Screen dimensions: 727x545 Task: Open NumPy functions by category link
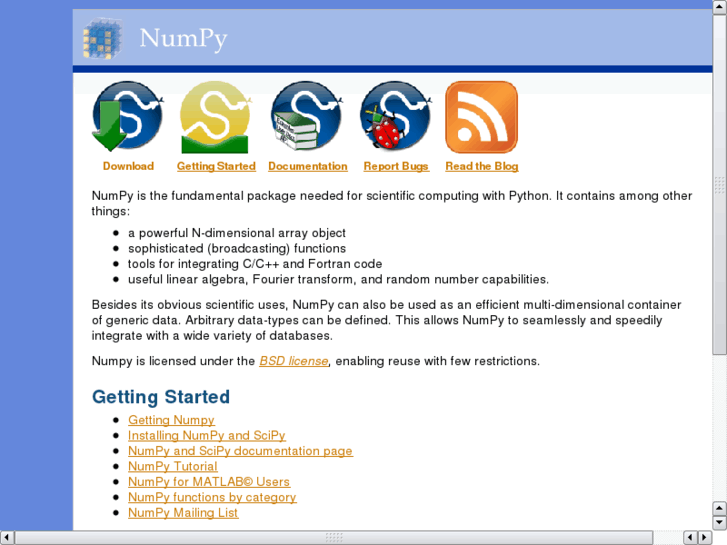(212, 497)
